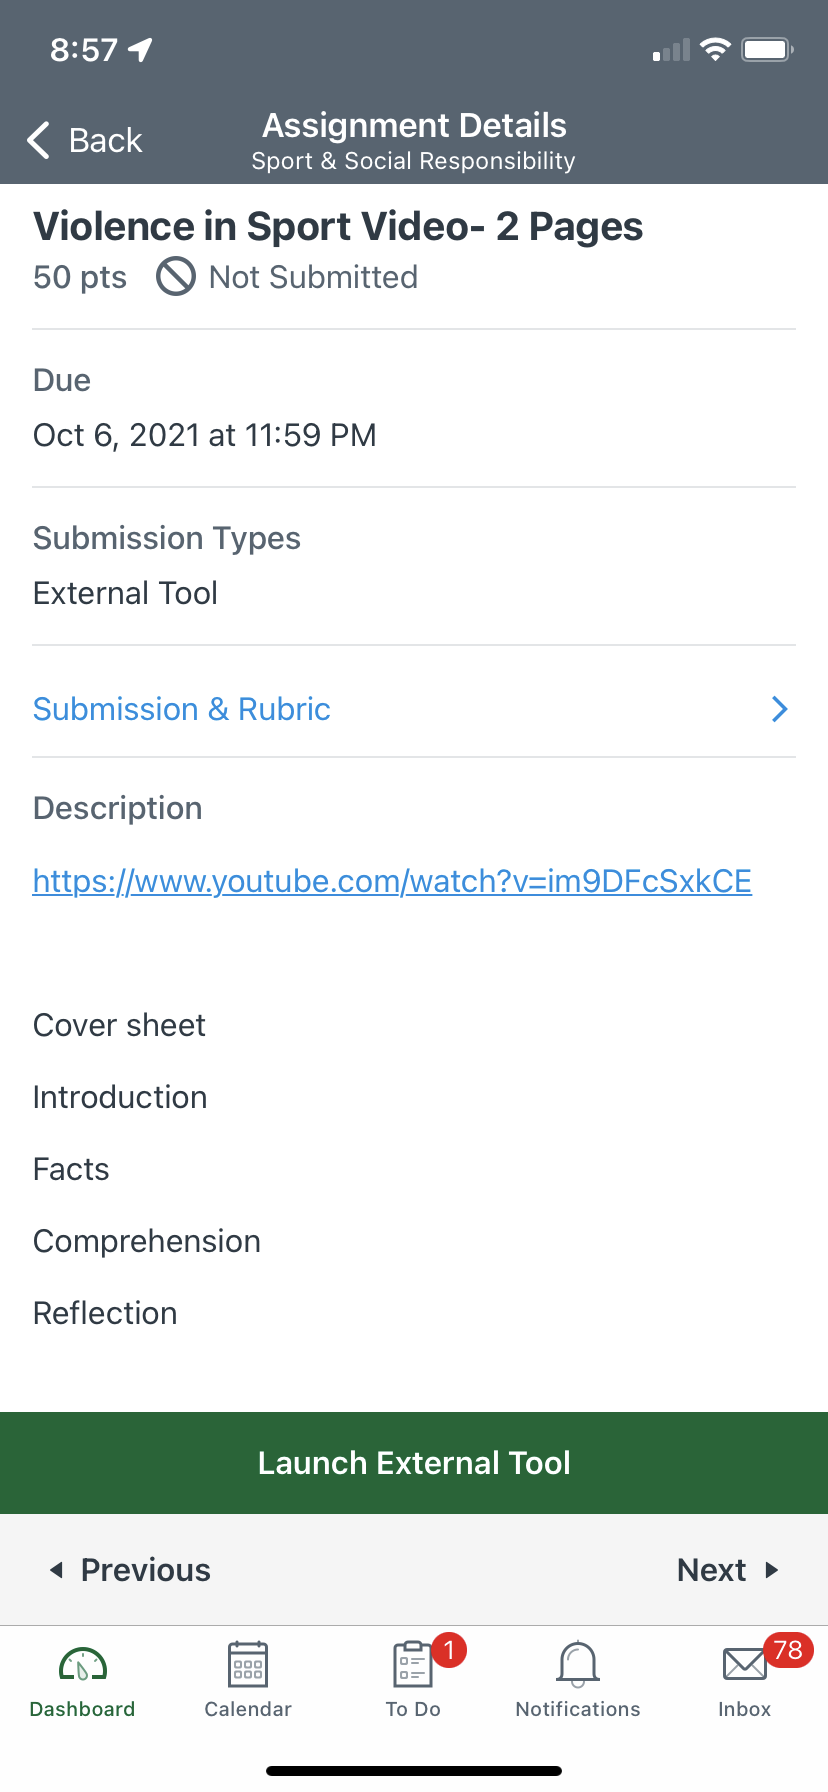Expand the Submission & Rubric chevron
The height and width of the screenshot is (1792, 828).
click(780, 709)
